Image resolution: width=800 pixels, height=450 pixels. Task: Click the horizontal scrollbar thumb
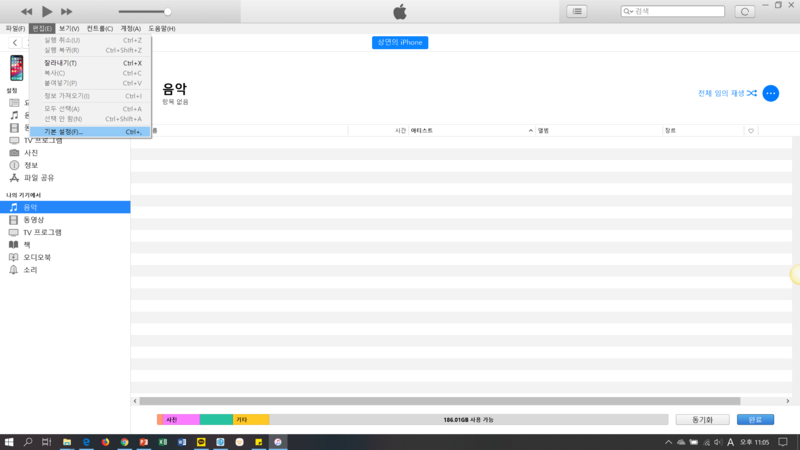440,401
